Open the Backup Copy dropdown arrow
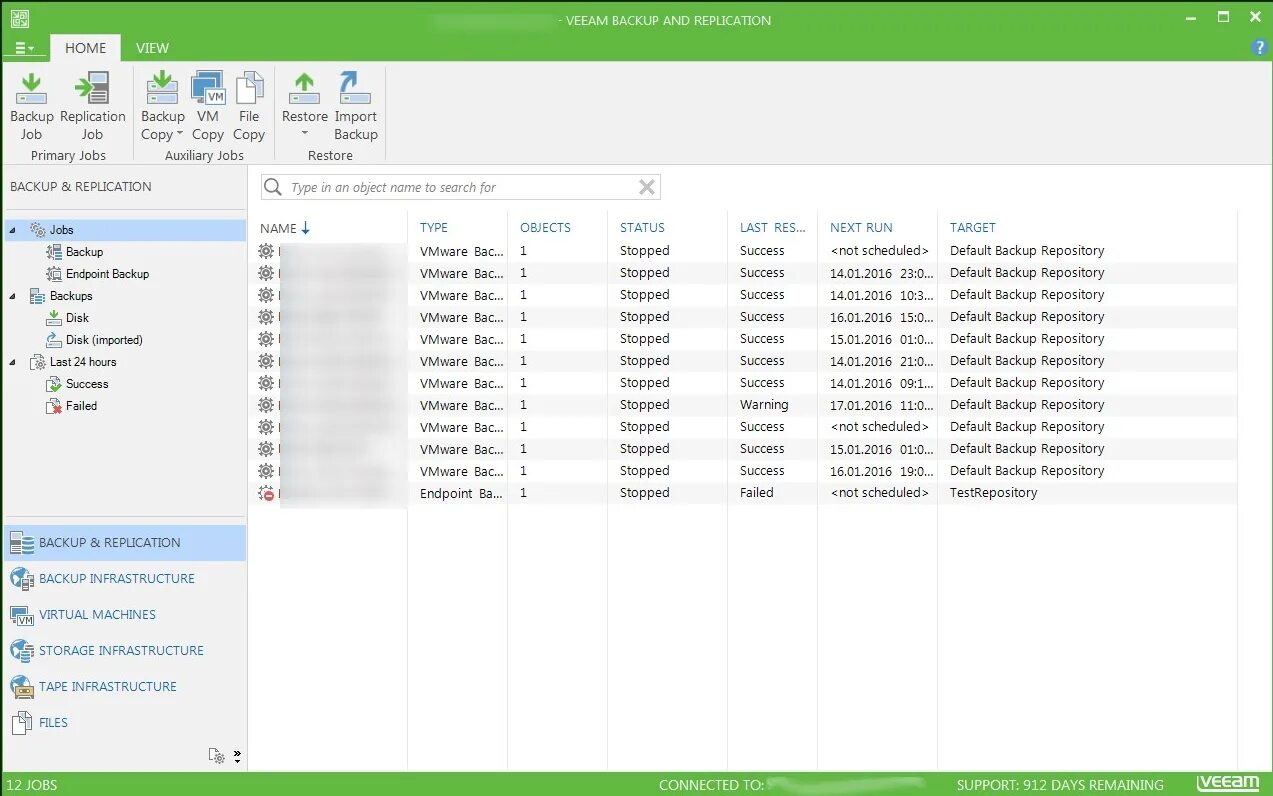 coord(180,134)
